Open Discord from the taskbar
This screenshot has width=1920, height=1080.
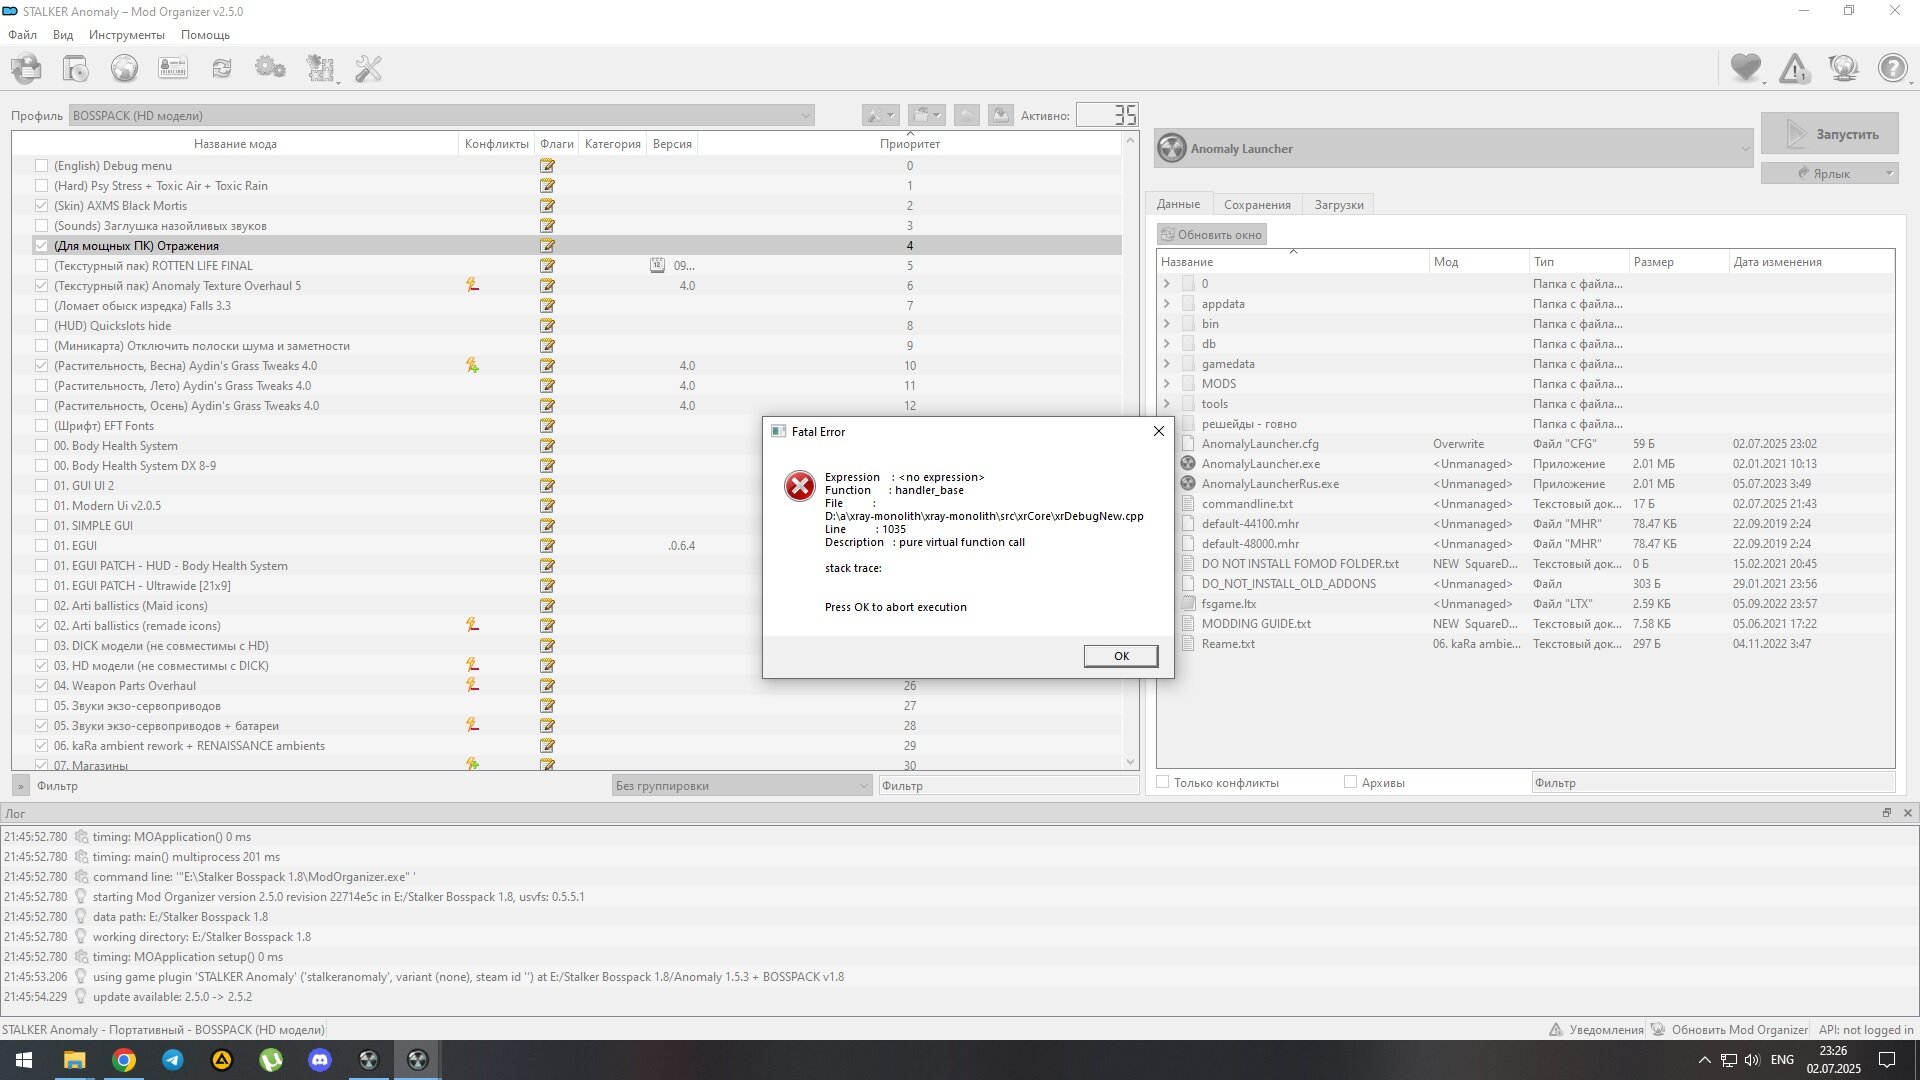320,1060
